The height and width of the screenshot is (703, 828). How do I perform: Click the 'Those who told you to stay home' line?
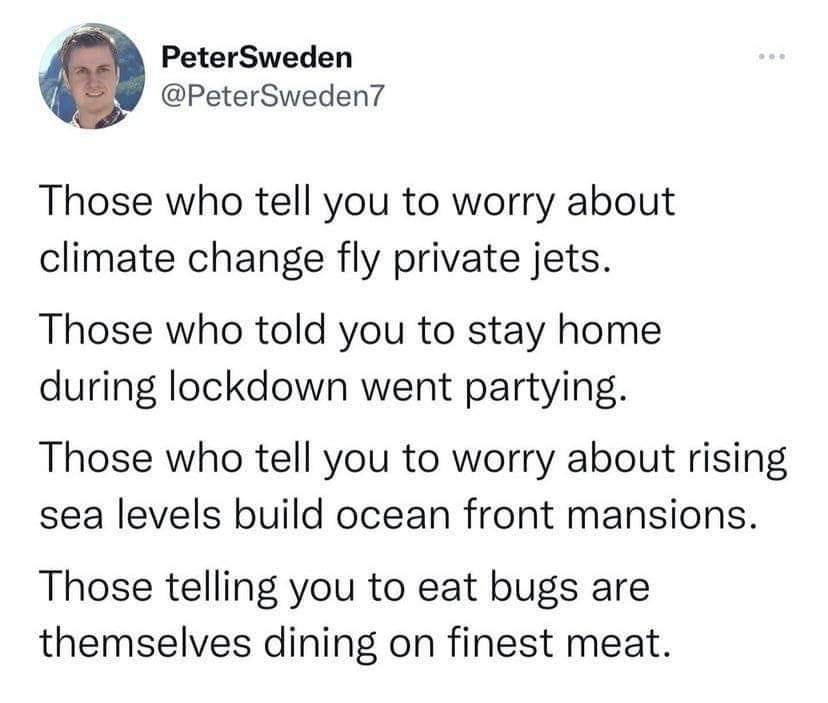coord(351,331)
